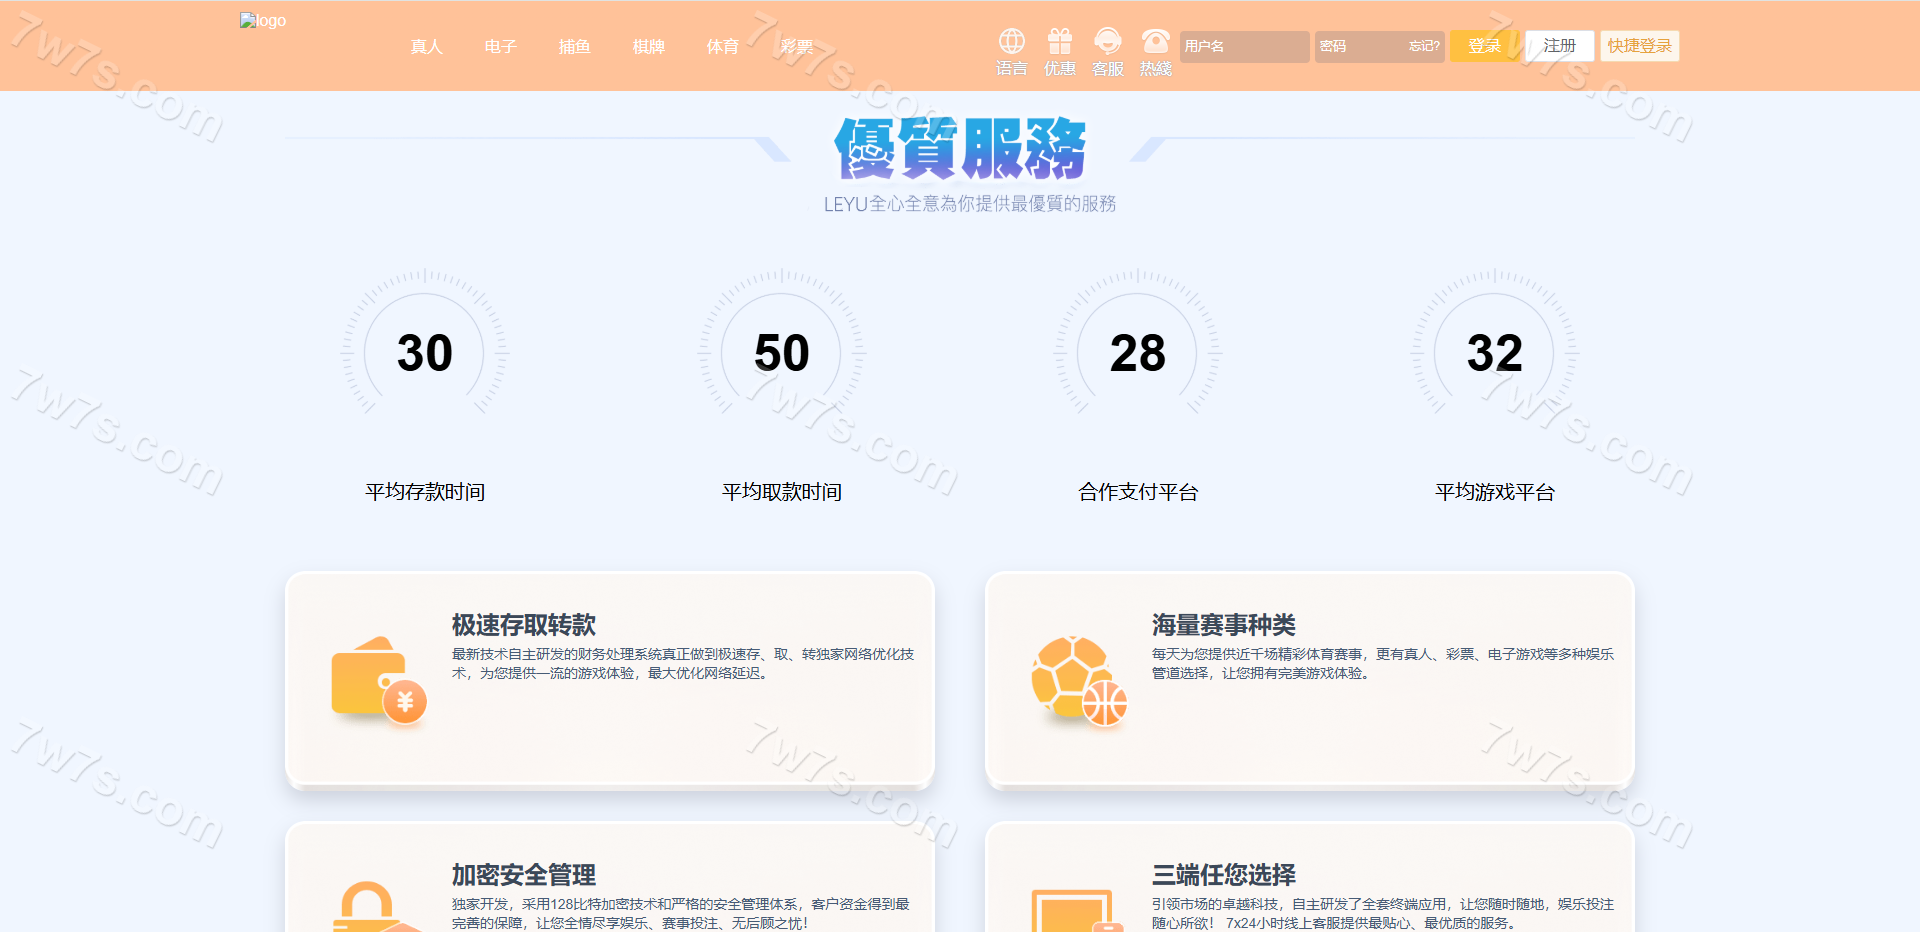The width and height of the screenshot is (1920, 932).
Task: Click the broken logo image
Action: click(x=262, y=21)
